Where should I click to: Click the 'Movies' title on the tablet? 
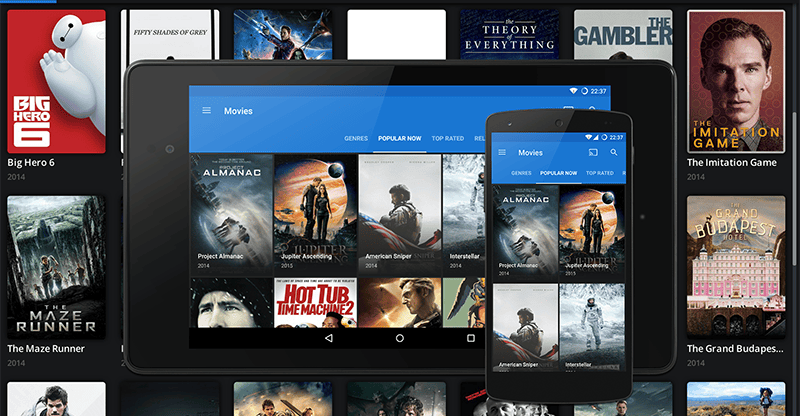coord(238,111)
